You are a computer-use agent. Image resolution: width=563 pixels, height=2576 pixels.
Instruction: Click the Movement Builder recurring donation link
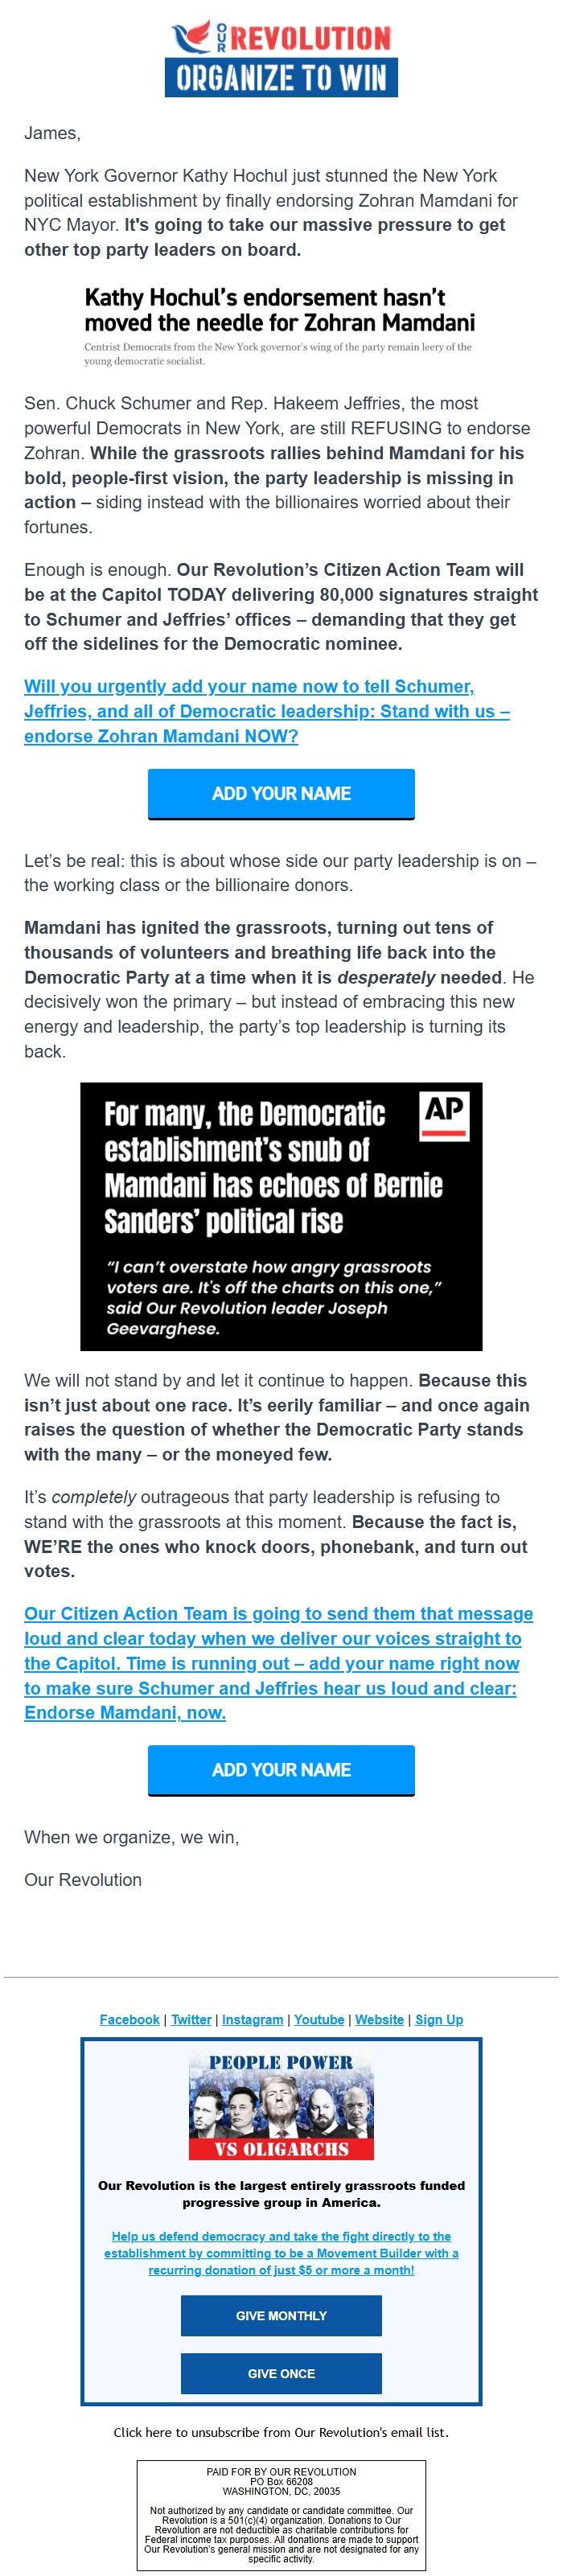click(x=281, y=2253)
